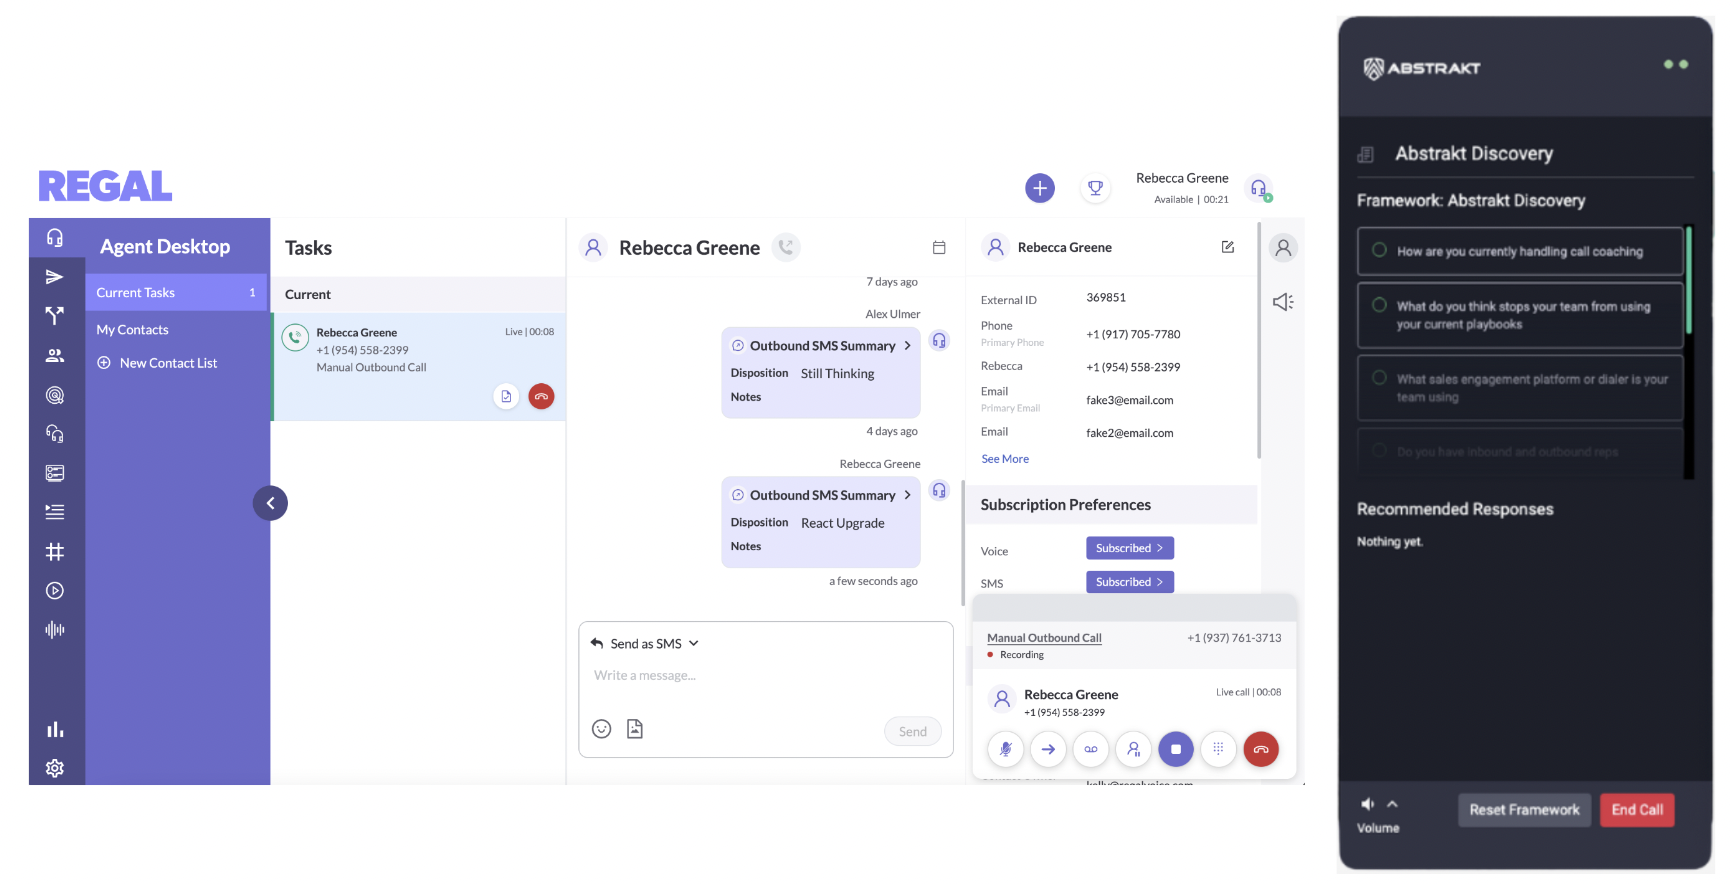Screen dimensions: 1730x884
Task: Click the agent status headset icon
Action: (1259, 188)
